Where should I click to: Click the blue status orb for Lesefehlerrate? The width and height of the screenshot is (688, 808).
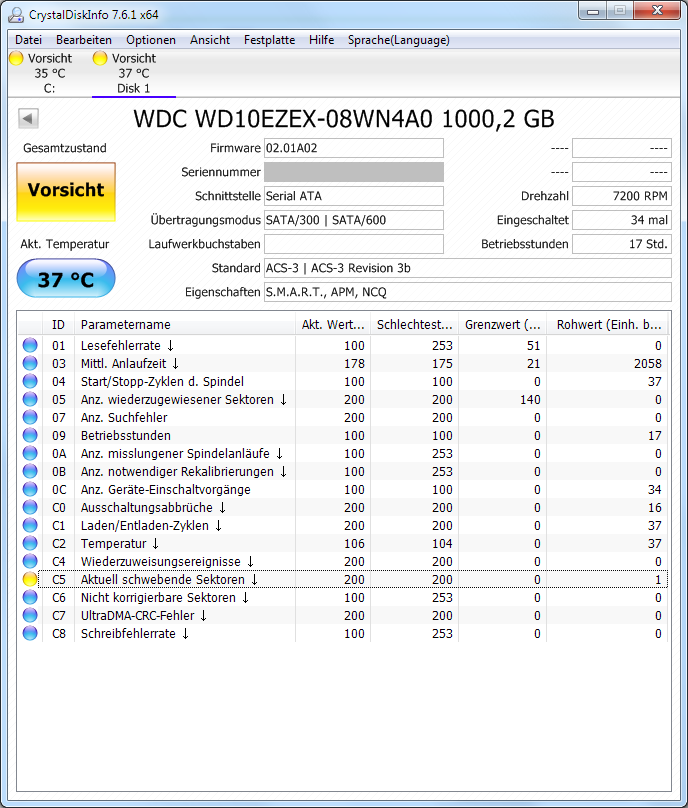click(x=30, y=345)
